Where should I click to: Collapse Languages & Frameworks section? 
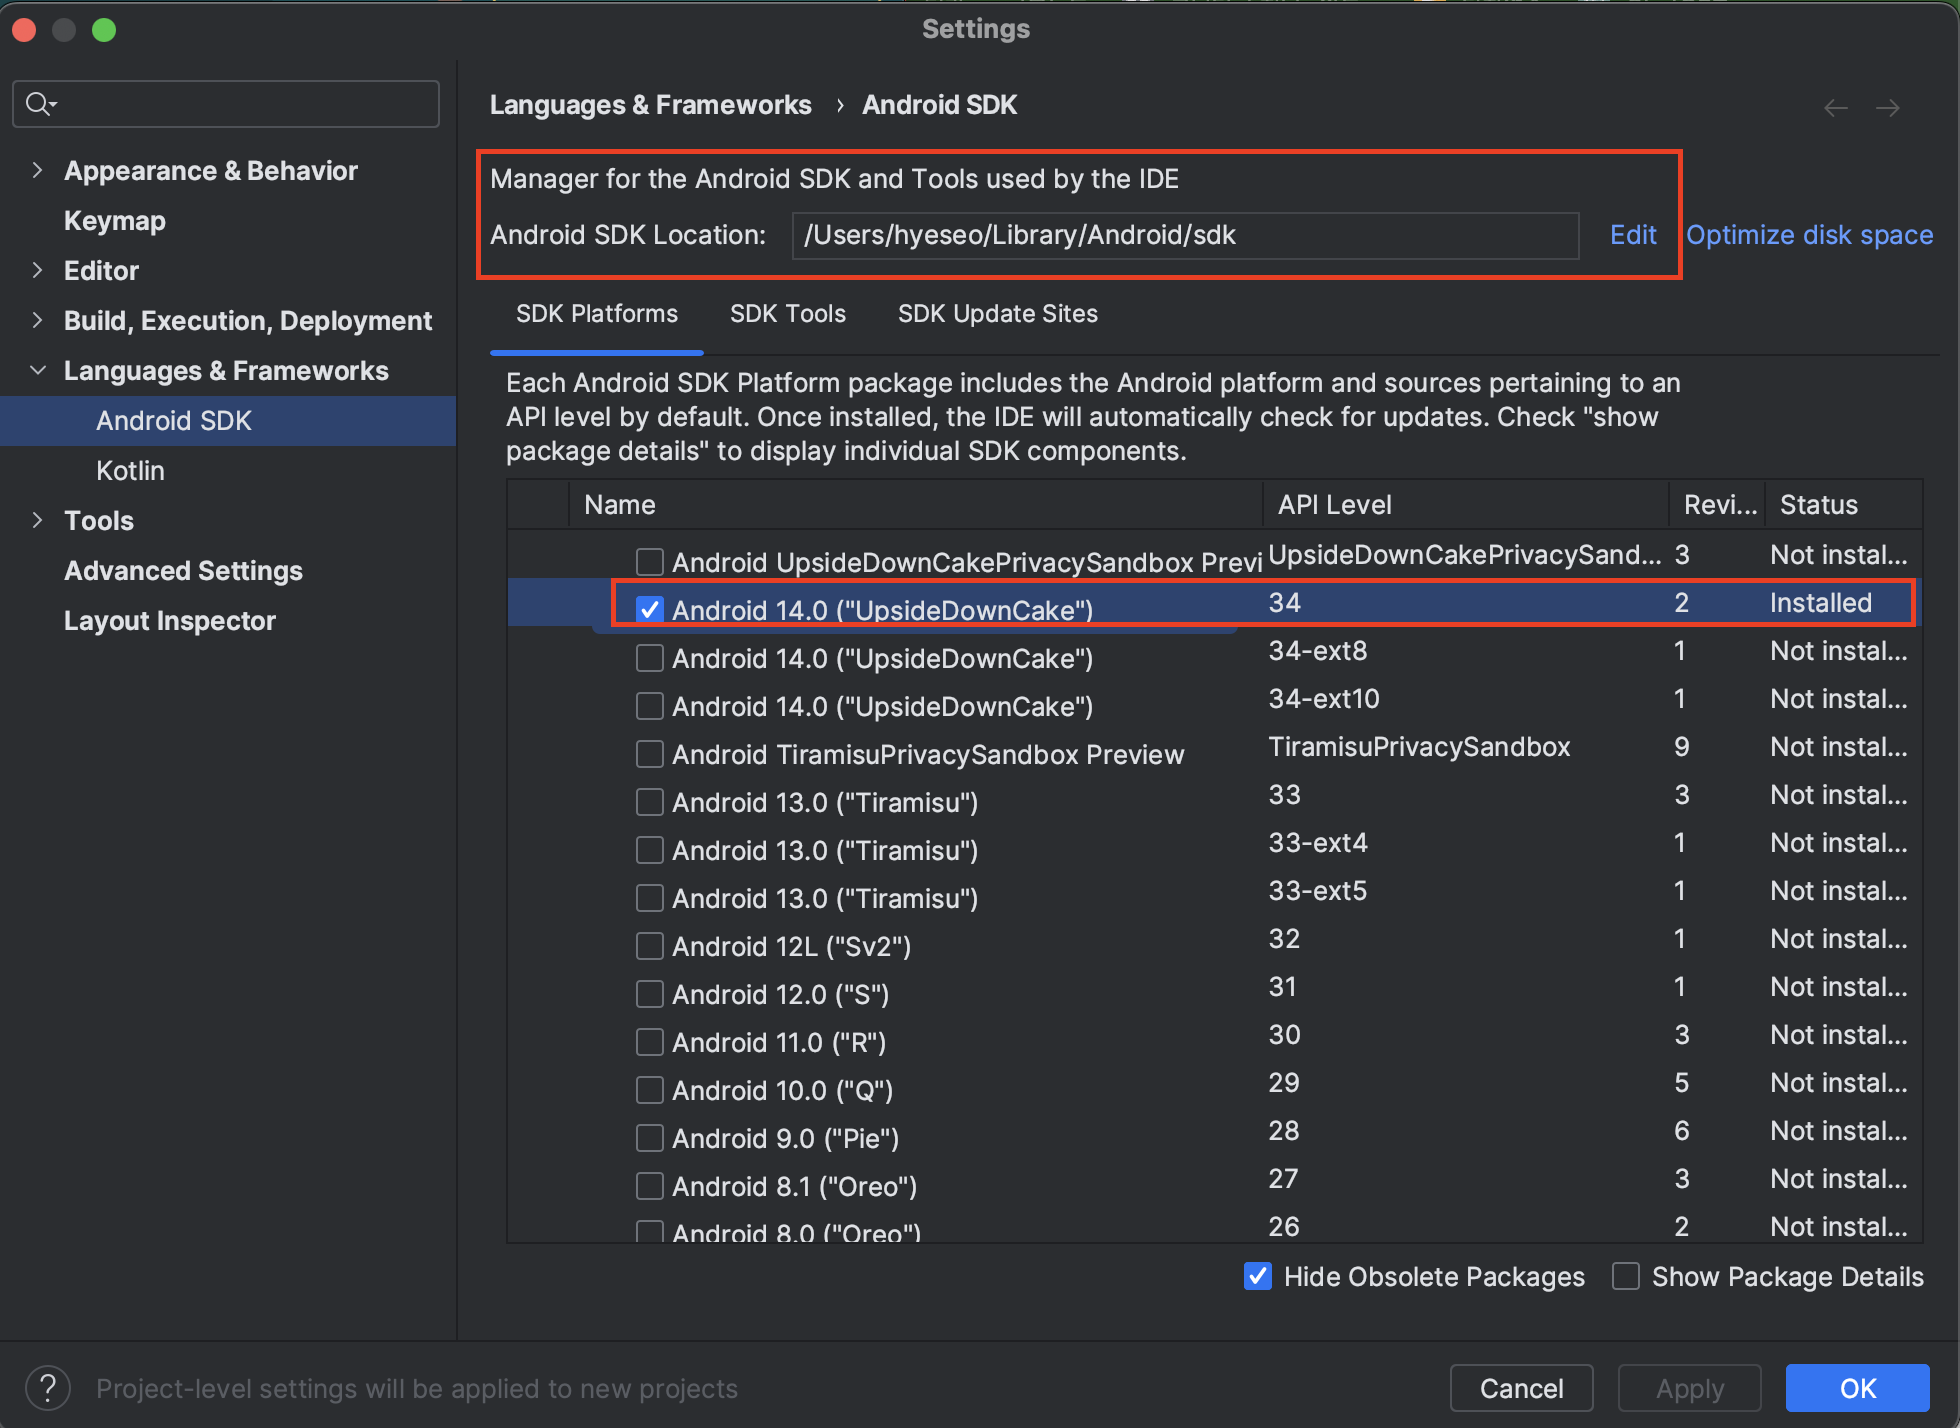pyautogui.click(x=37, y=370)
